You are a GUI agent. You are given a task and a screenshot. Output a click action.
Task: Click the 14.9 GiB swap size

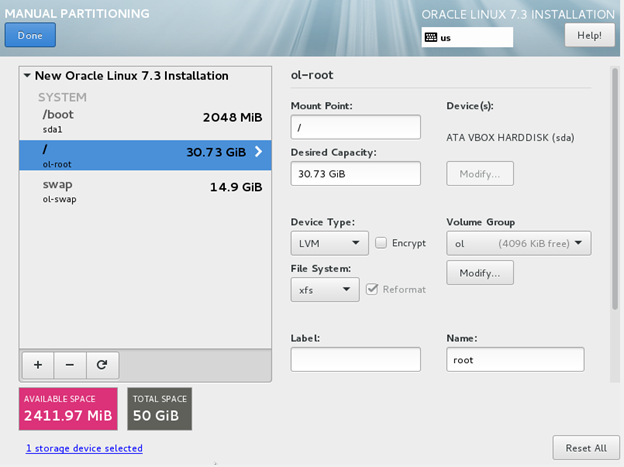[236, 187]
